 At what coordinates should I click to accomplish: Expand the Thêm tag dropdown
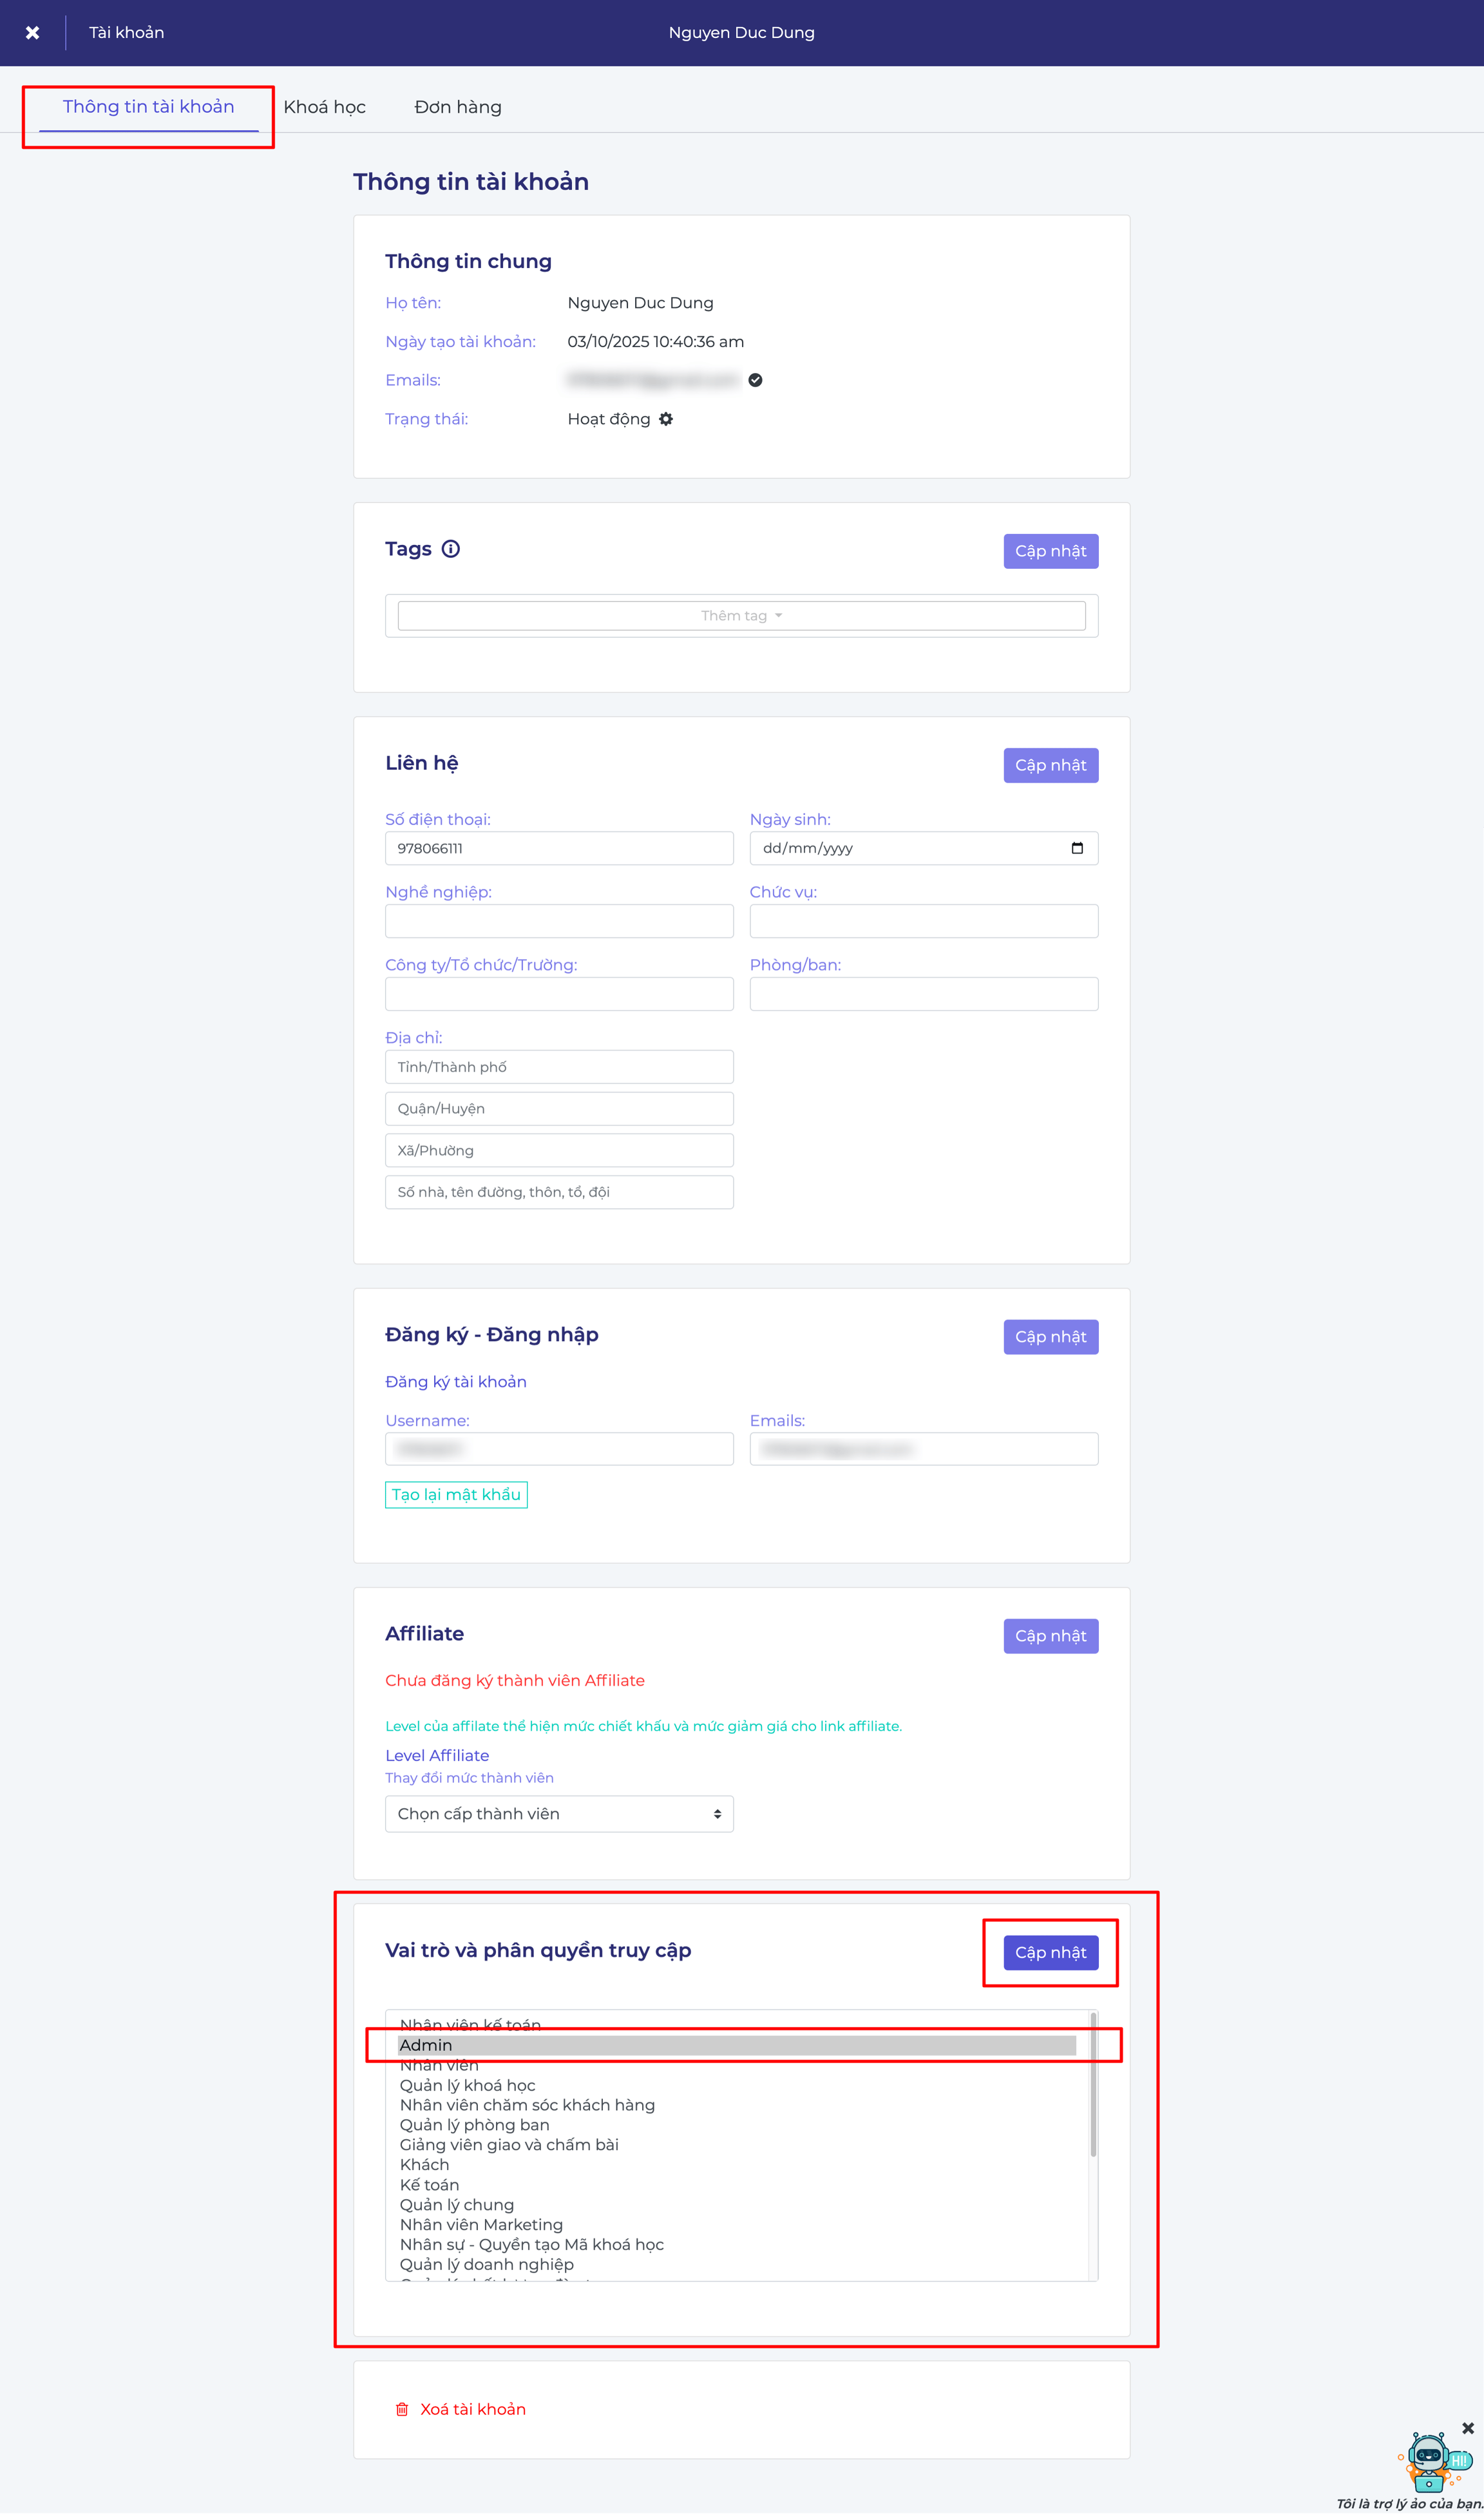742,616
